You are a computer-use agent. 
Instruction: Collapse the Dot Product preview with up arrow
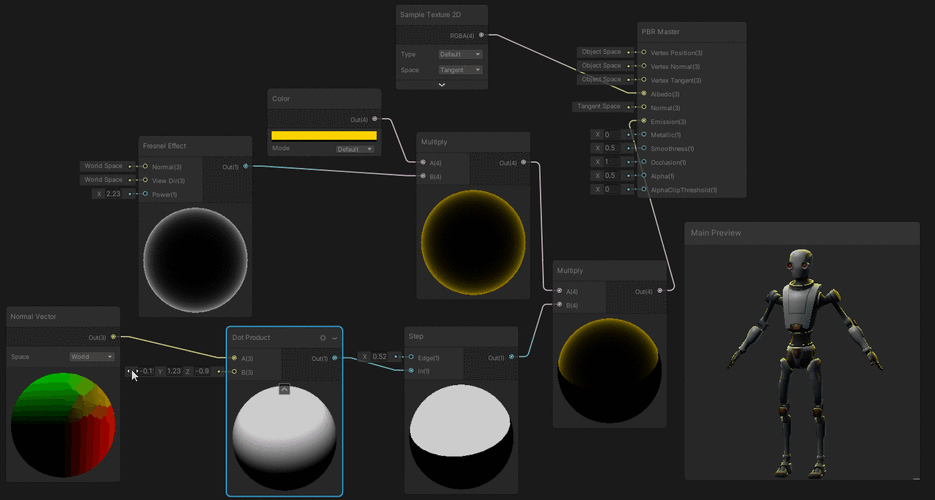tap(284, 389)
